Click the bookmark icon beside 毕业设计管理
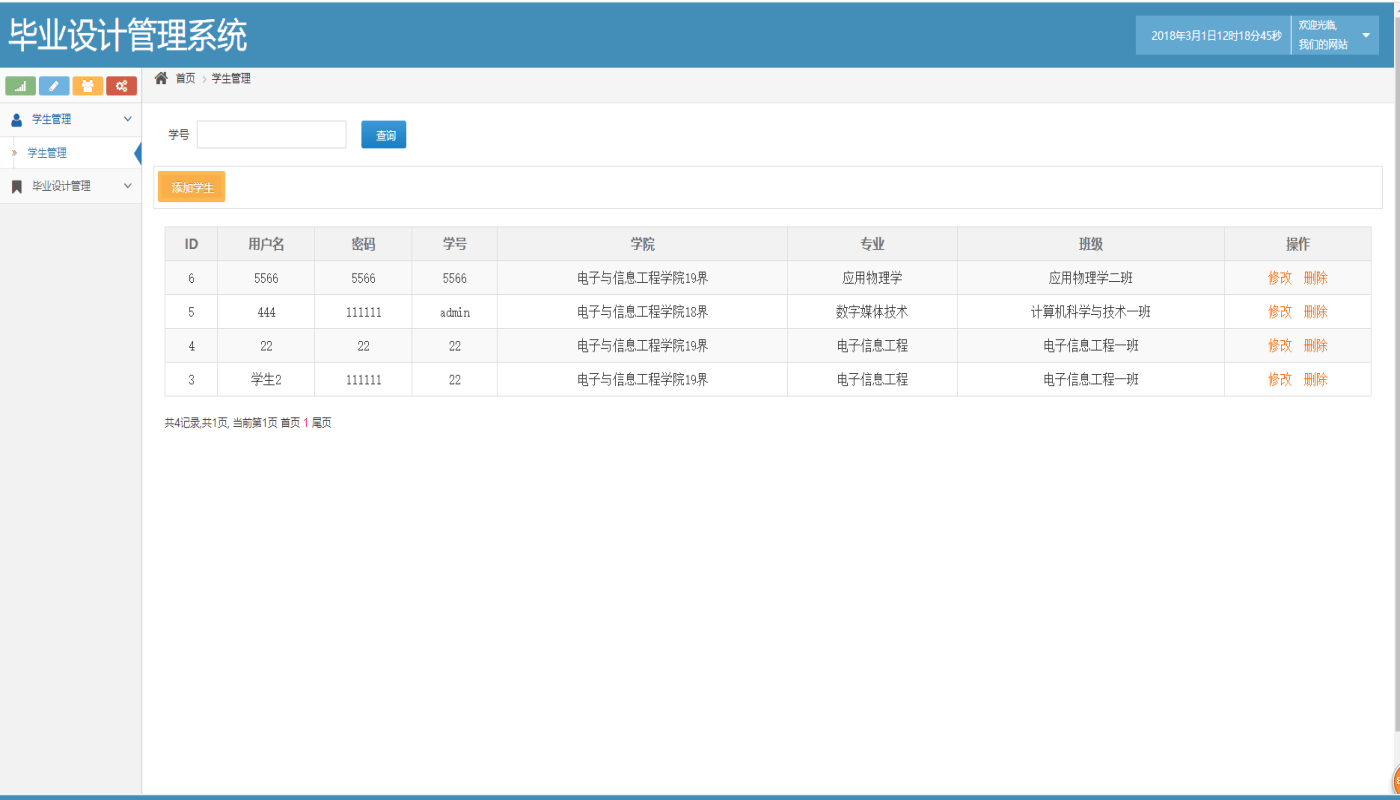Screen dimensions: 1400x800 click(x=16, y=186)
